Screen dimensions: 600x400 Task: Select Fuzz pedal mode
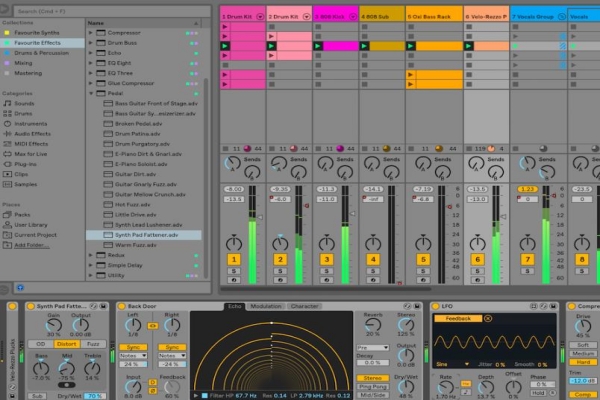tap(93, 344)
